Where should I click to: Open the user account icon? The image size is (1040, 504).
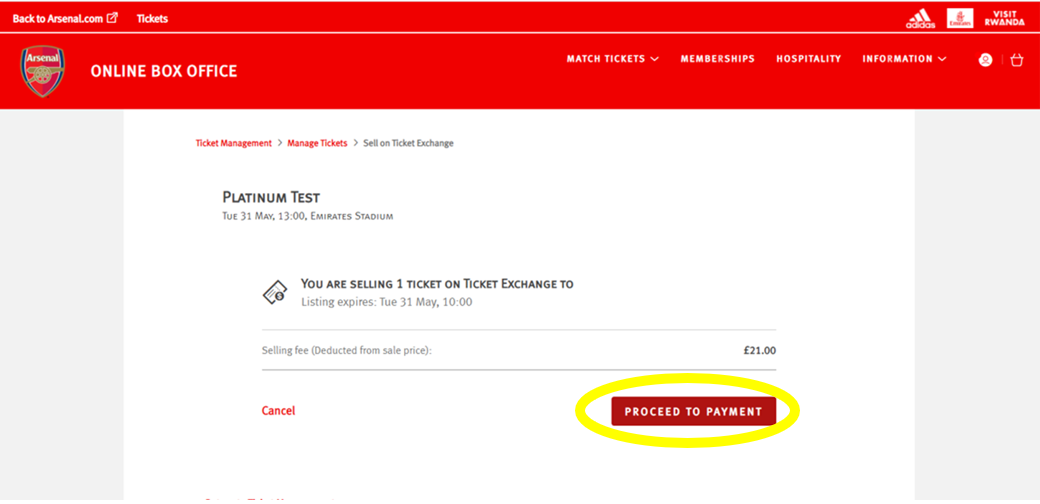coord(986,60)
